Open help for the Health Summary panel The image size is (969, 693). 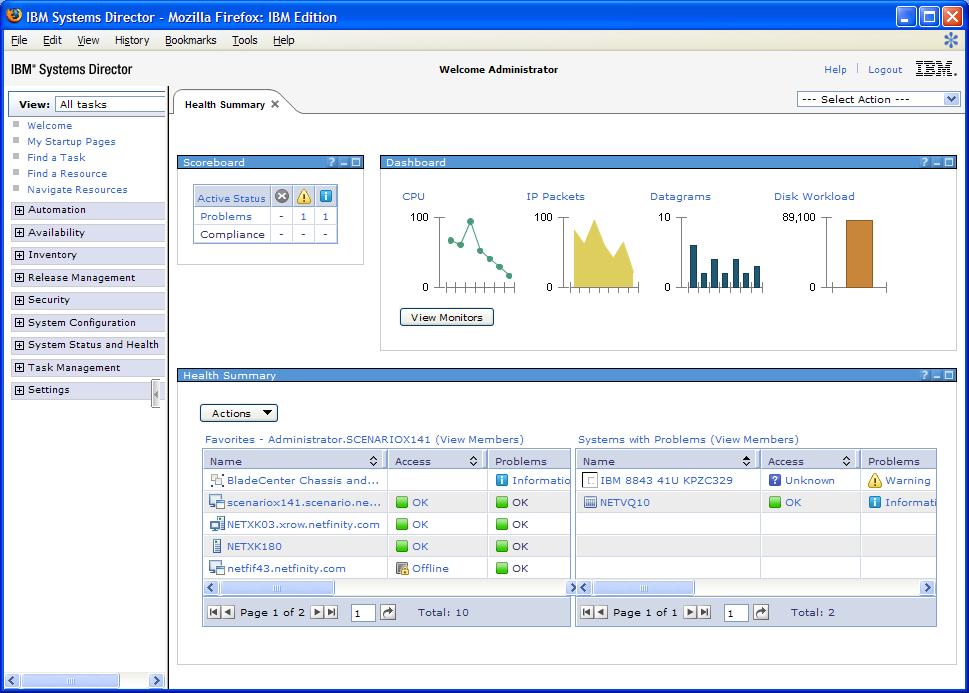click(925, 375)
